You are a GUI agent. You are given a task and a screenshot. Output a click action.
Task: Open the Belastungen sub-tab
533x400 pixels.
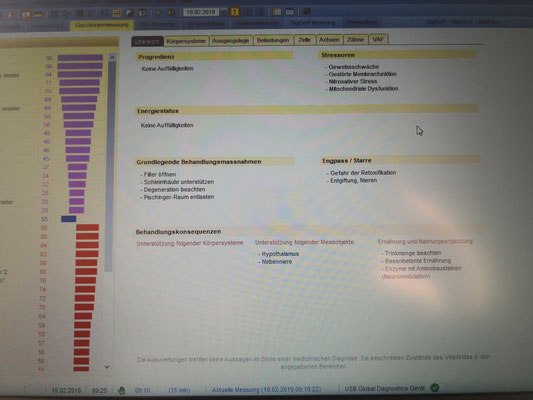[273, 40]
